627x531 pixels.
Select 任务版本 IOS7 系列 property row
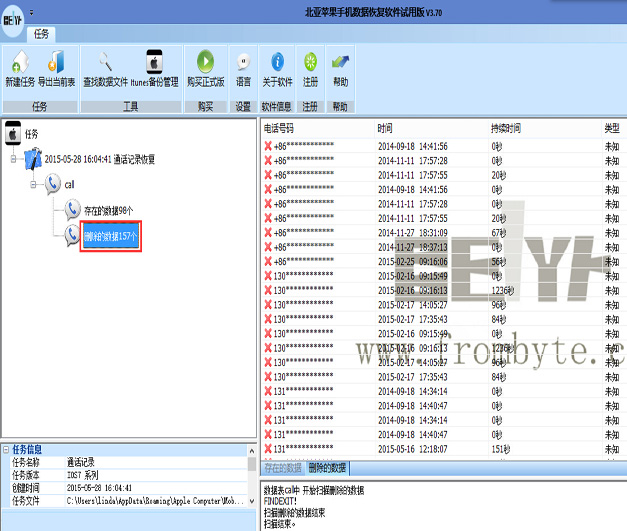pos(129,475)
